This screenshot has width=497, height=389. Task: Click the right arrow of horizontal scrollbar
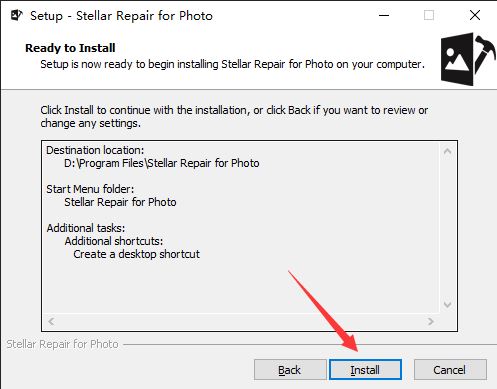(431, 321)
